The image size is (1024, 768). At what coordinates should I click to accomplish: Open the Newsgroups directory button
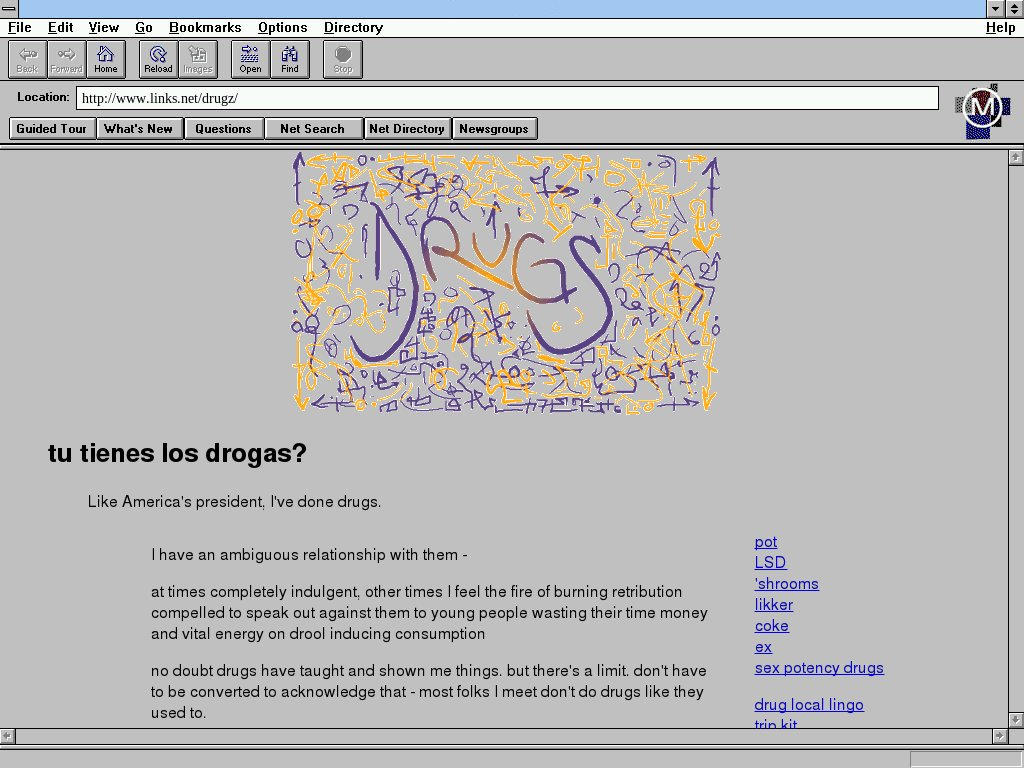tap(494, 129)
